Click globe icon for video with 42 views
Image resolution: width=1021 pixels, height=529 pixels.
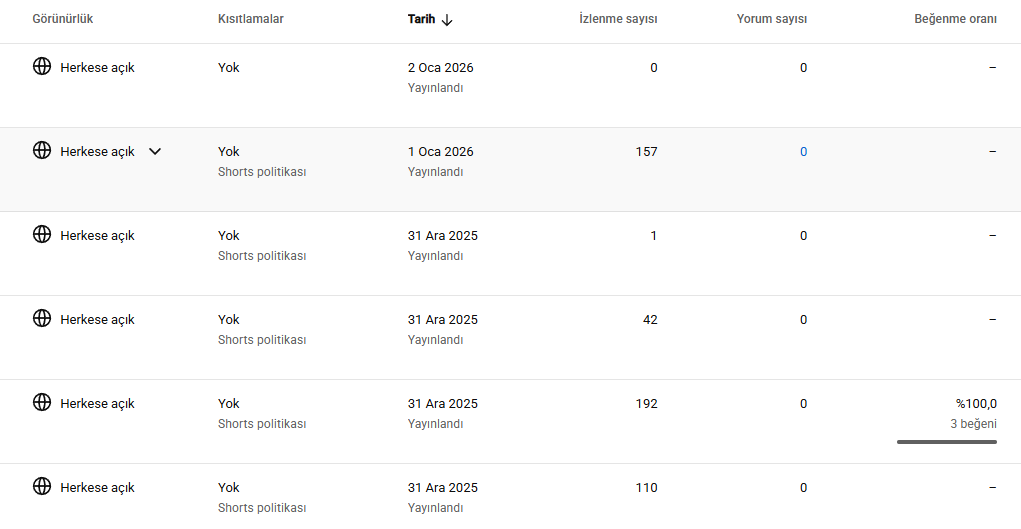point(42,318)
